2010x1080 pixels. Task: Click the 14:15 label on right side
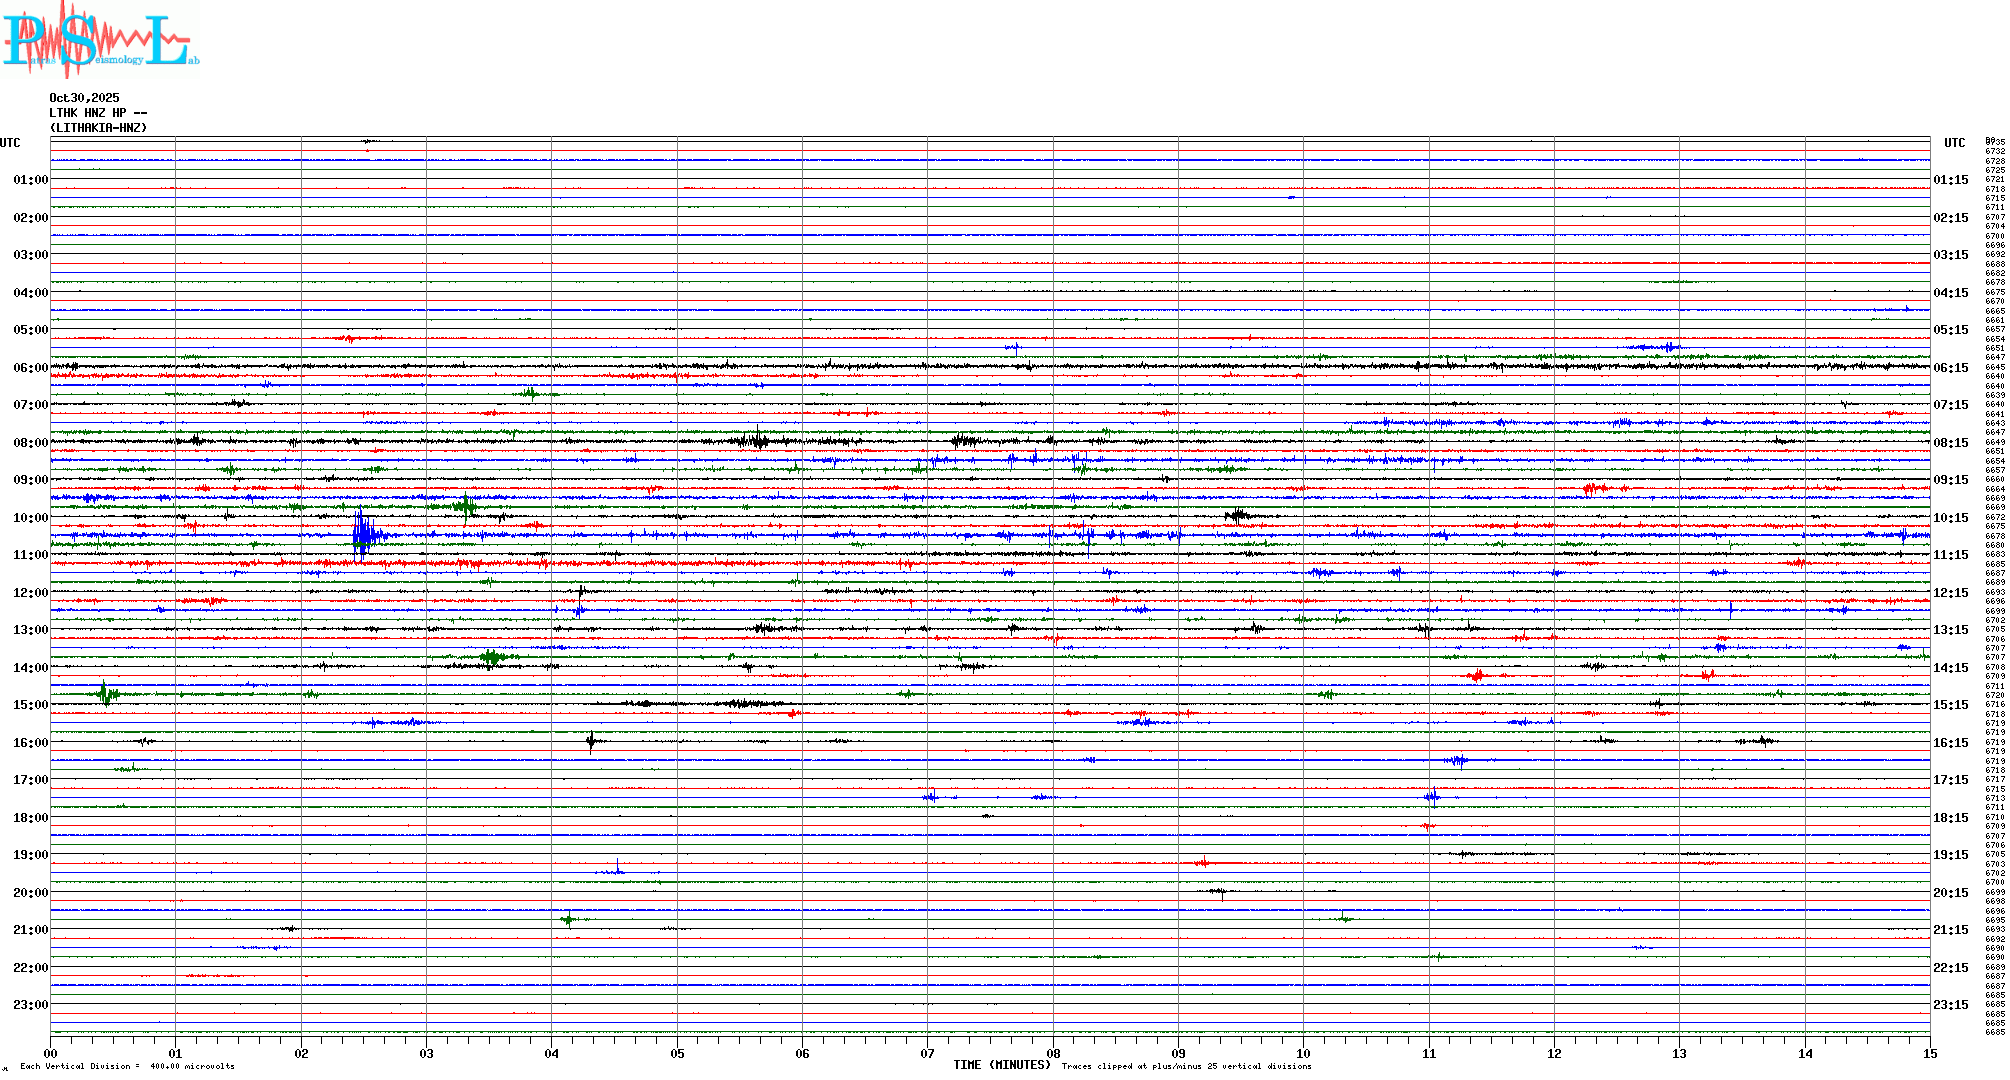click(1950, 668)
